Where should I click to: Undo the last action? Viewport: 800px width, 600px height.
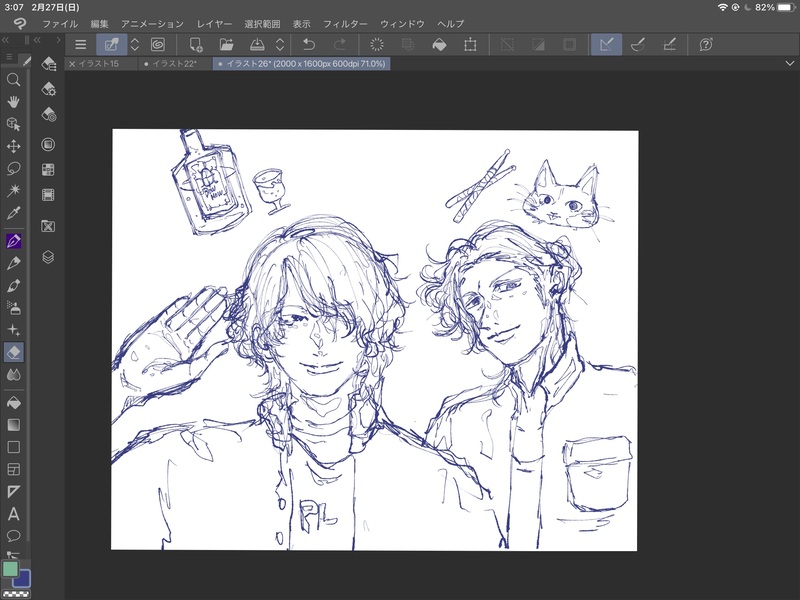[x=309, y=44]
